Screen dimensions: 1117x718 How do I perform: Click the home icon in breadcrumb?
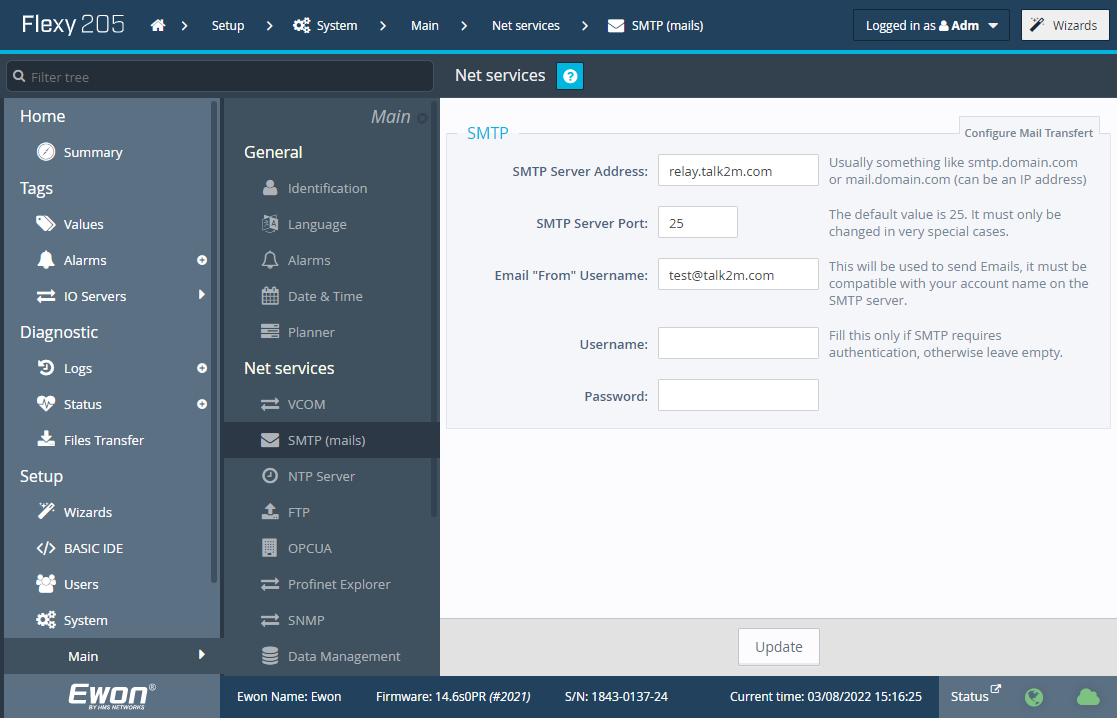click(158, 26)
